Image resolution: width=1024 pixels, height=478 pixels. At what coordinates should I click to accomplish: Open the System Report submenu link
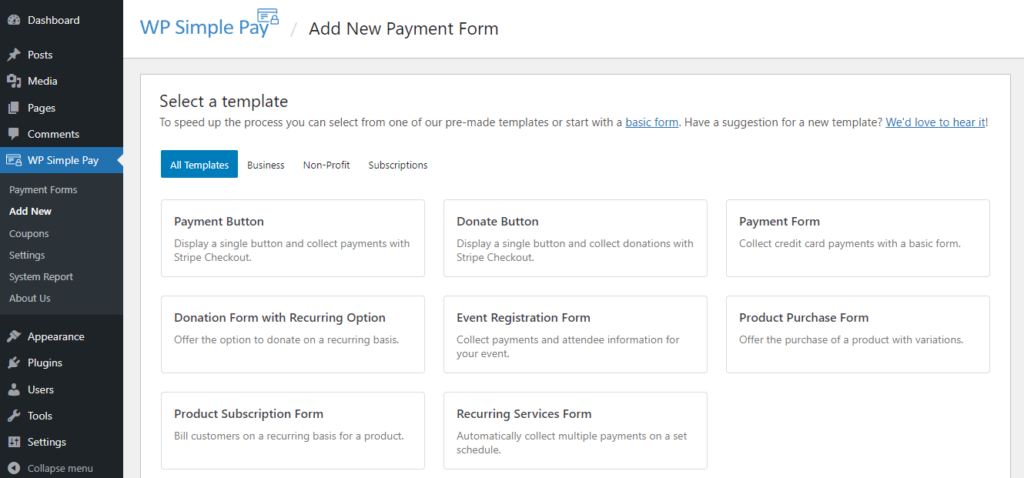41,277
